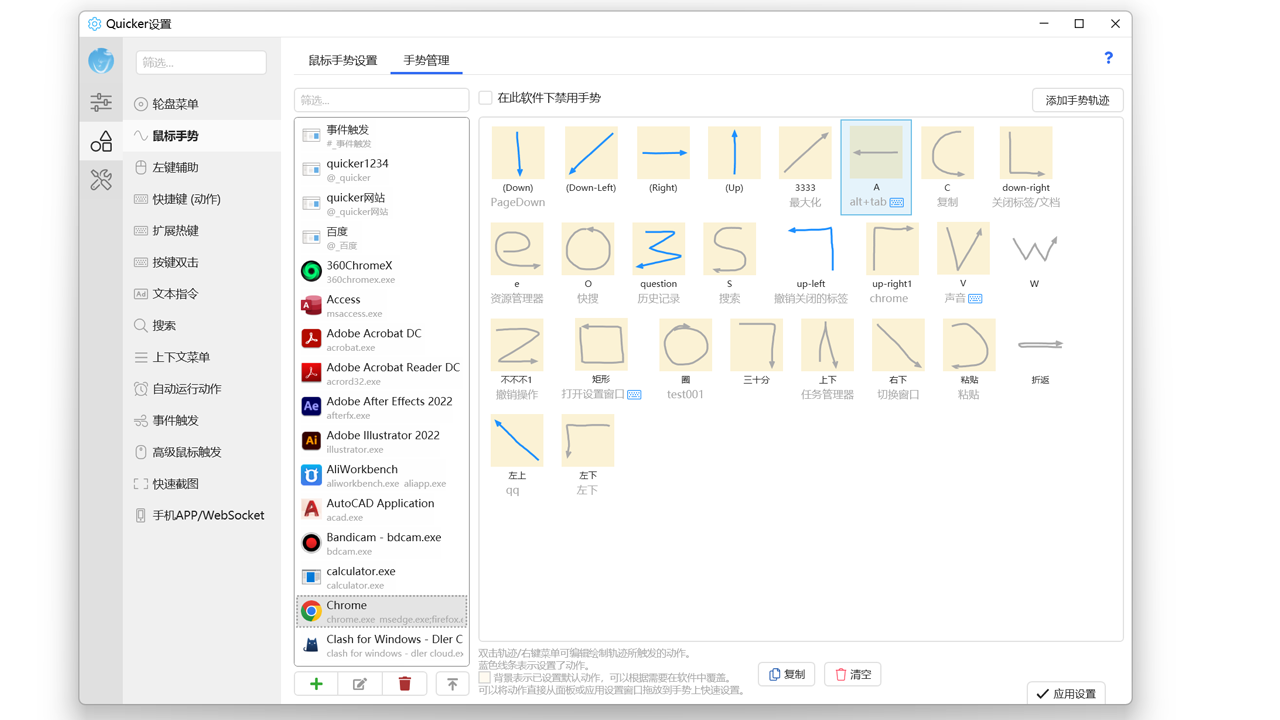Viewport: 1280px width, 720px height.
Task: Select 360ChromeX in the application list
Action: (x=381, y=271)
